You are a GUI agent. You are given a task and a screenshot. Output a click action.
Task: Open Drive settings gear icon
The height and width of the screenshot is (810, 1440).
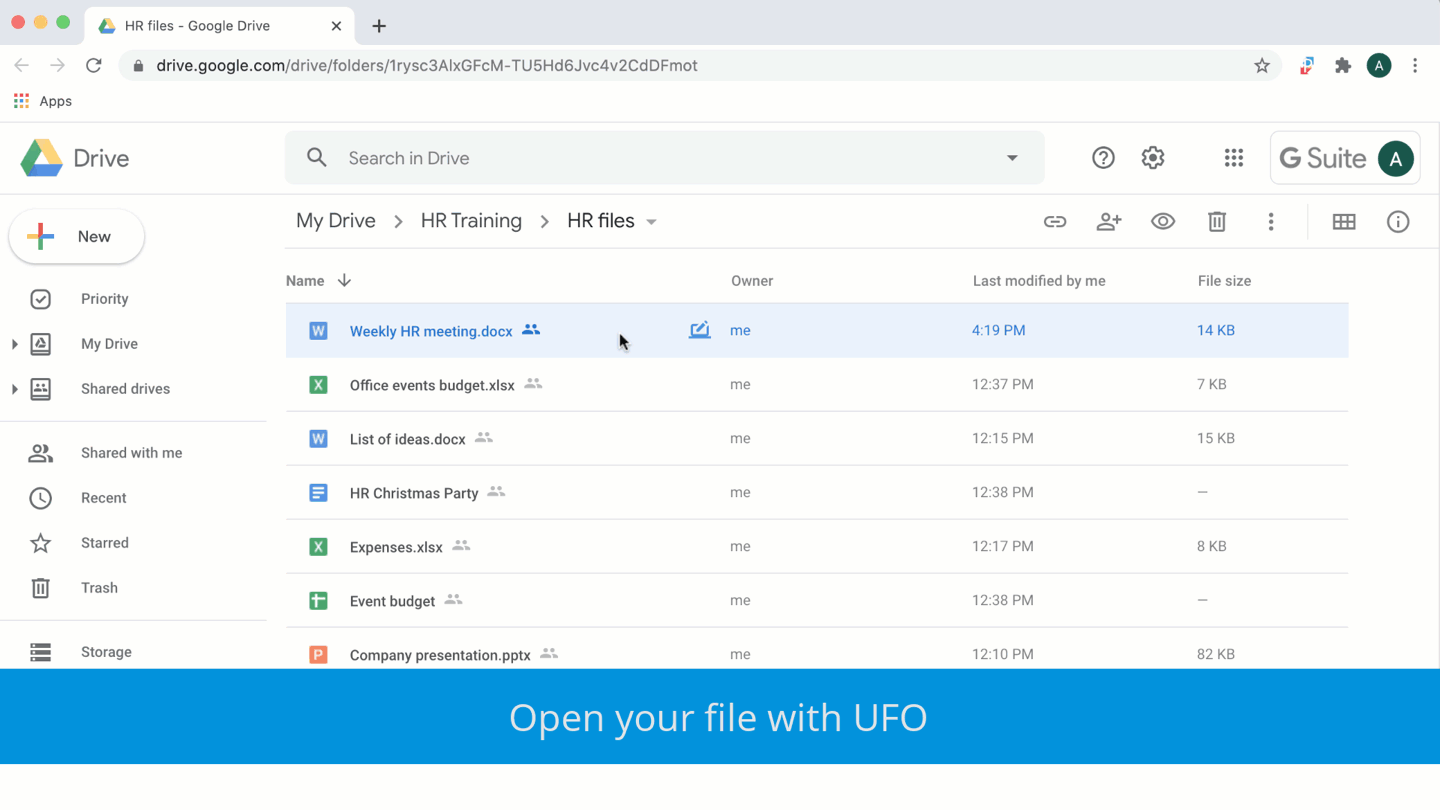[x=1153, y=158]
